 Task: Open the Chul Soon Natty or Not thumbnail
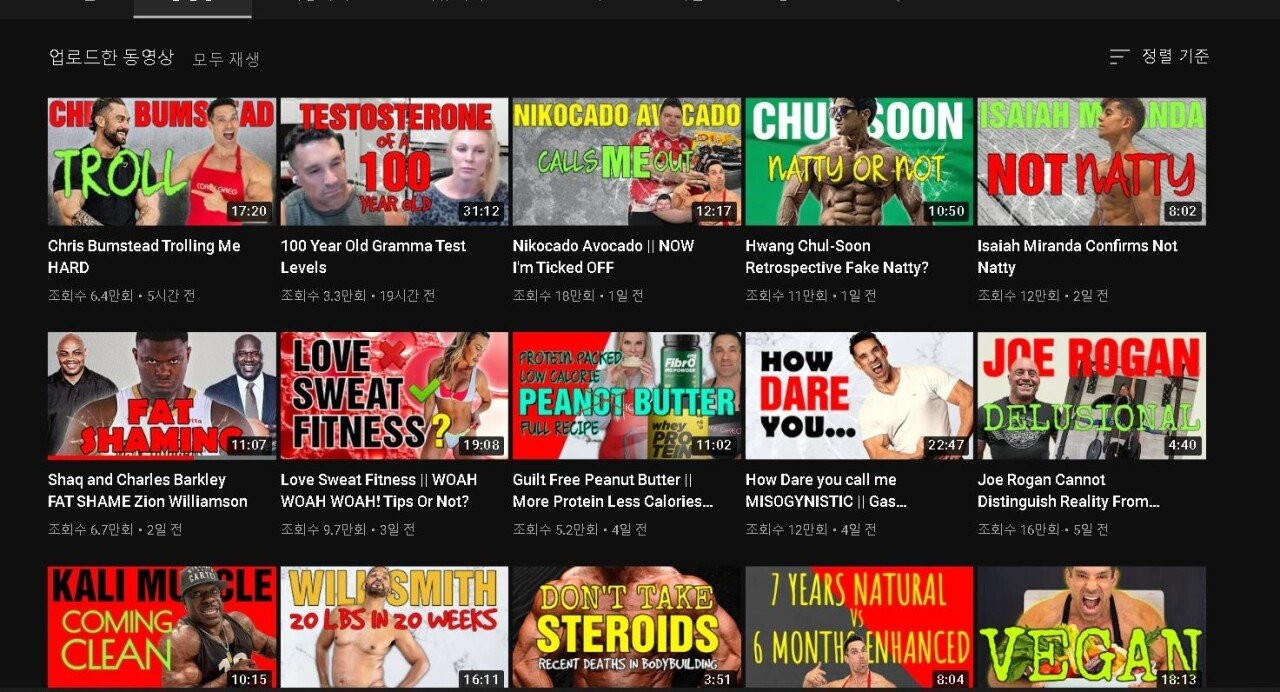[858, 161]
